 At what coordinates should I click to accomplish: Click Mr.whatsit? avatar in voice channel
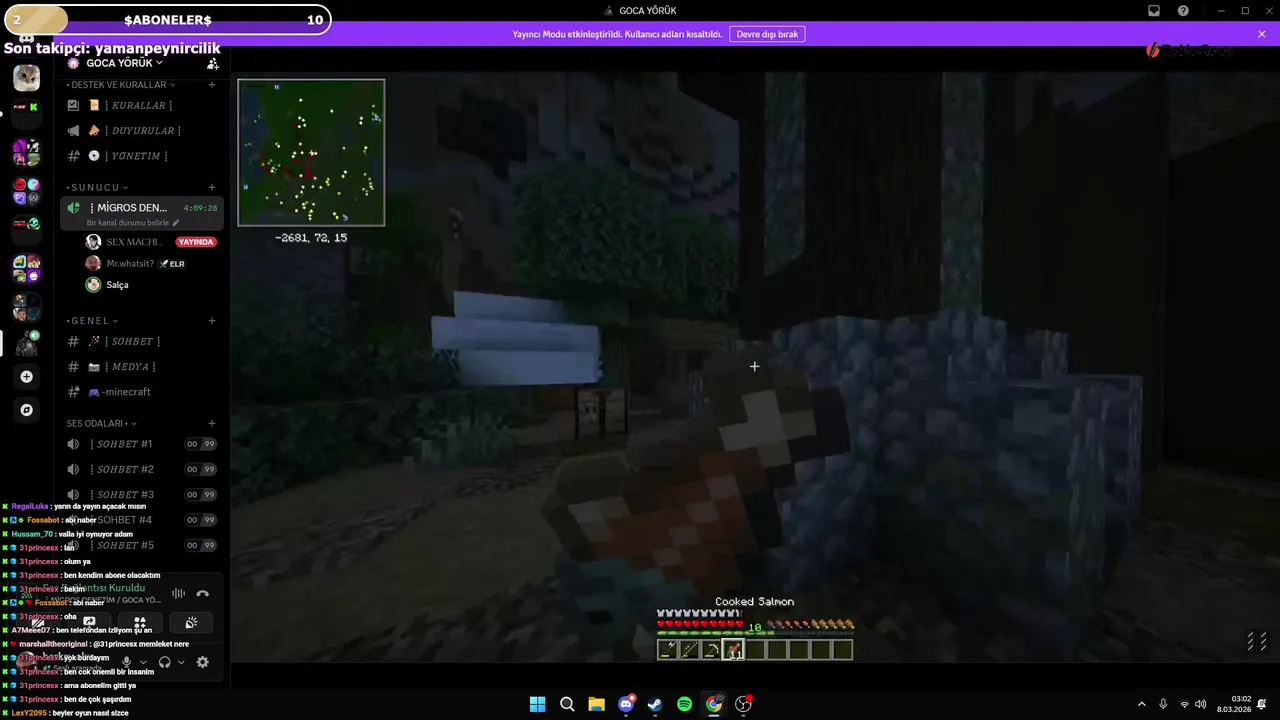pos(93,264)
